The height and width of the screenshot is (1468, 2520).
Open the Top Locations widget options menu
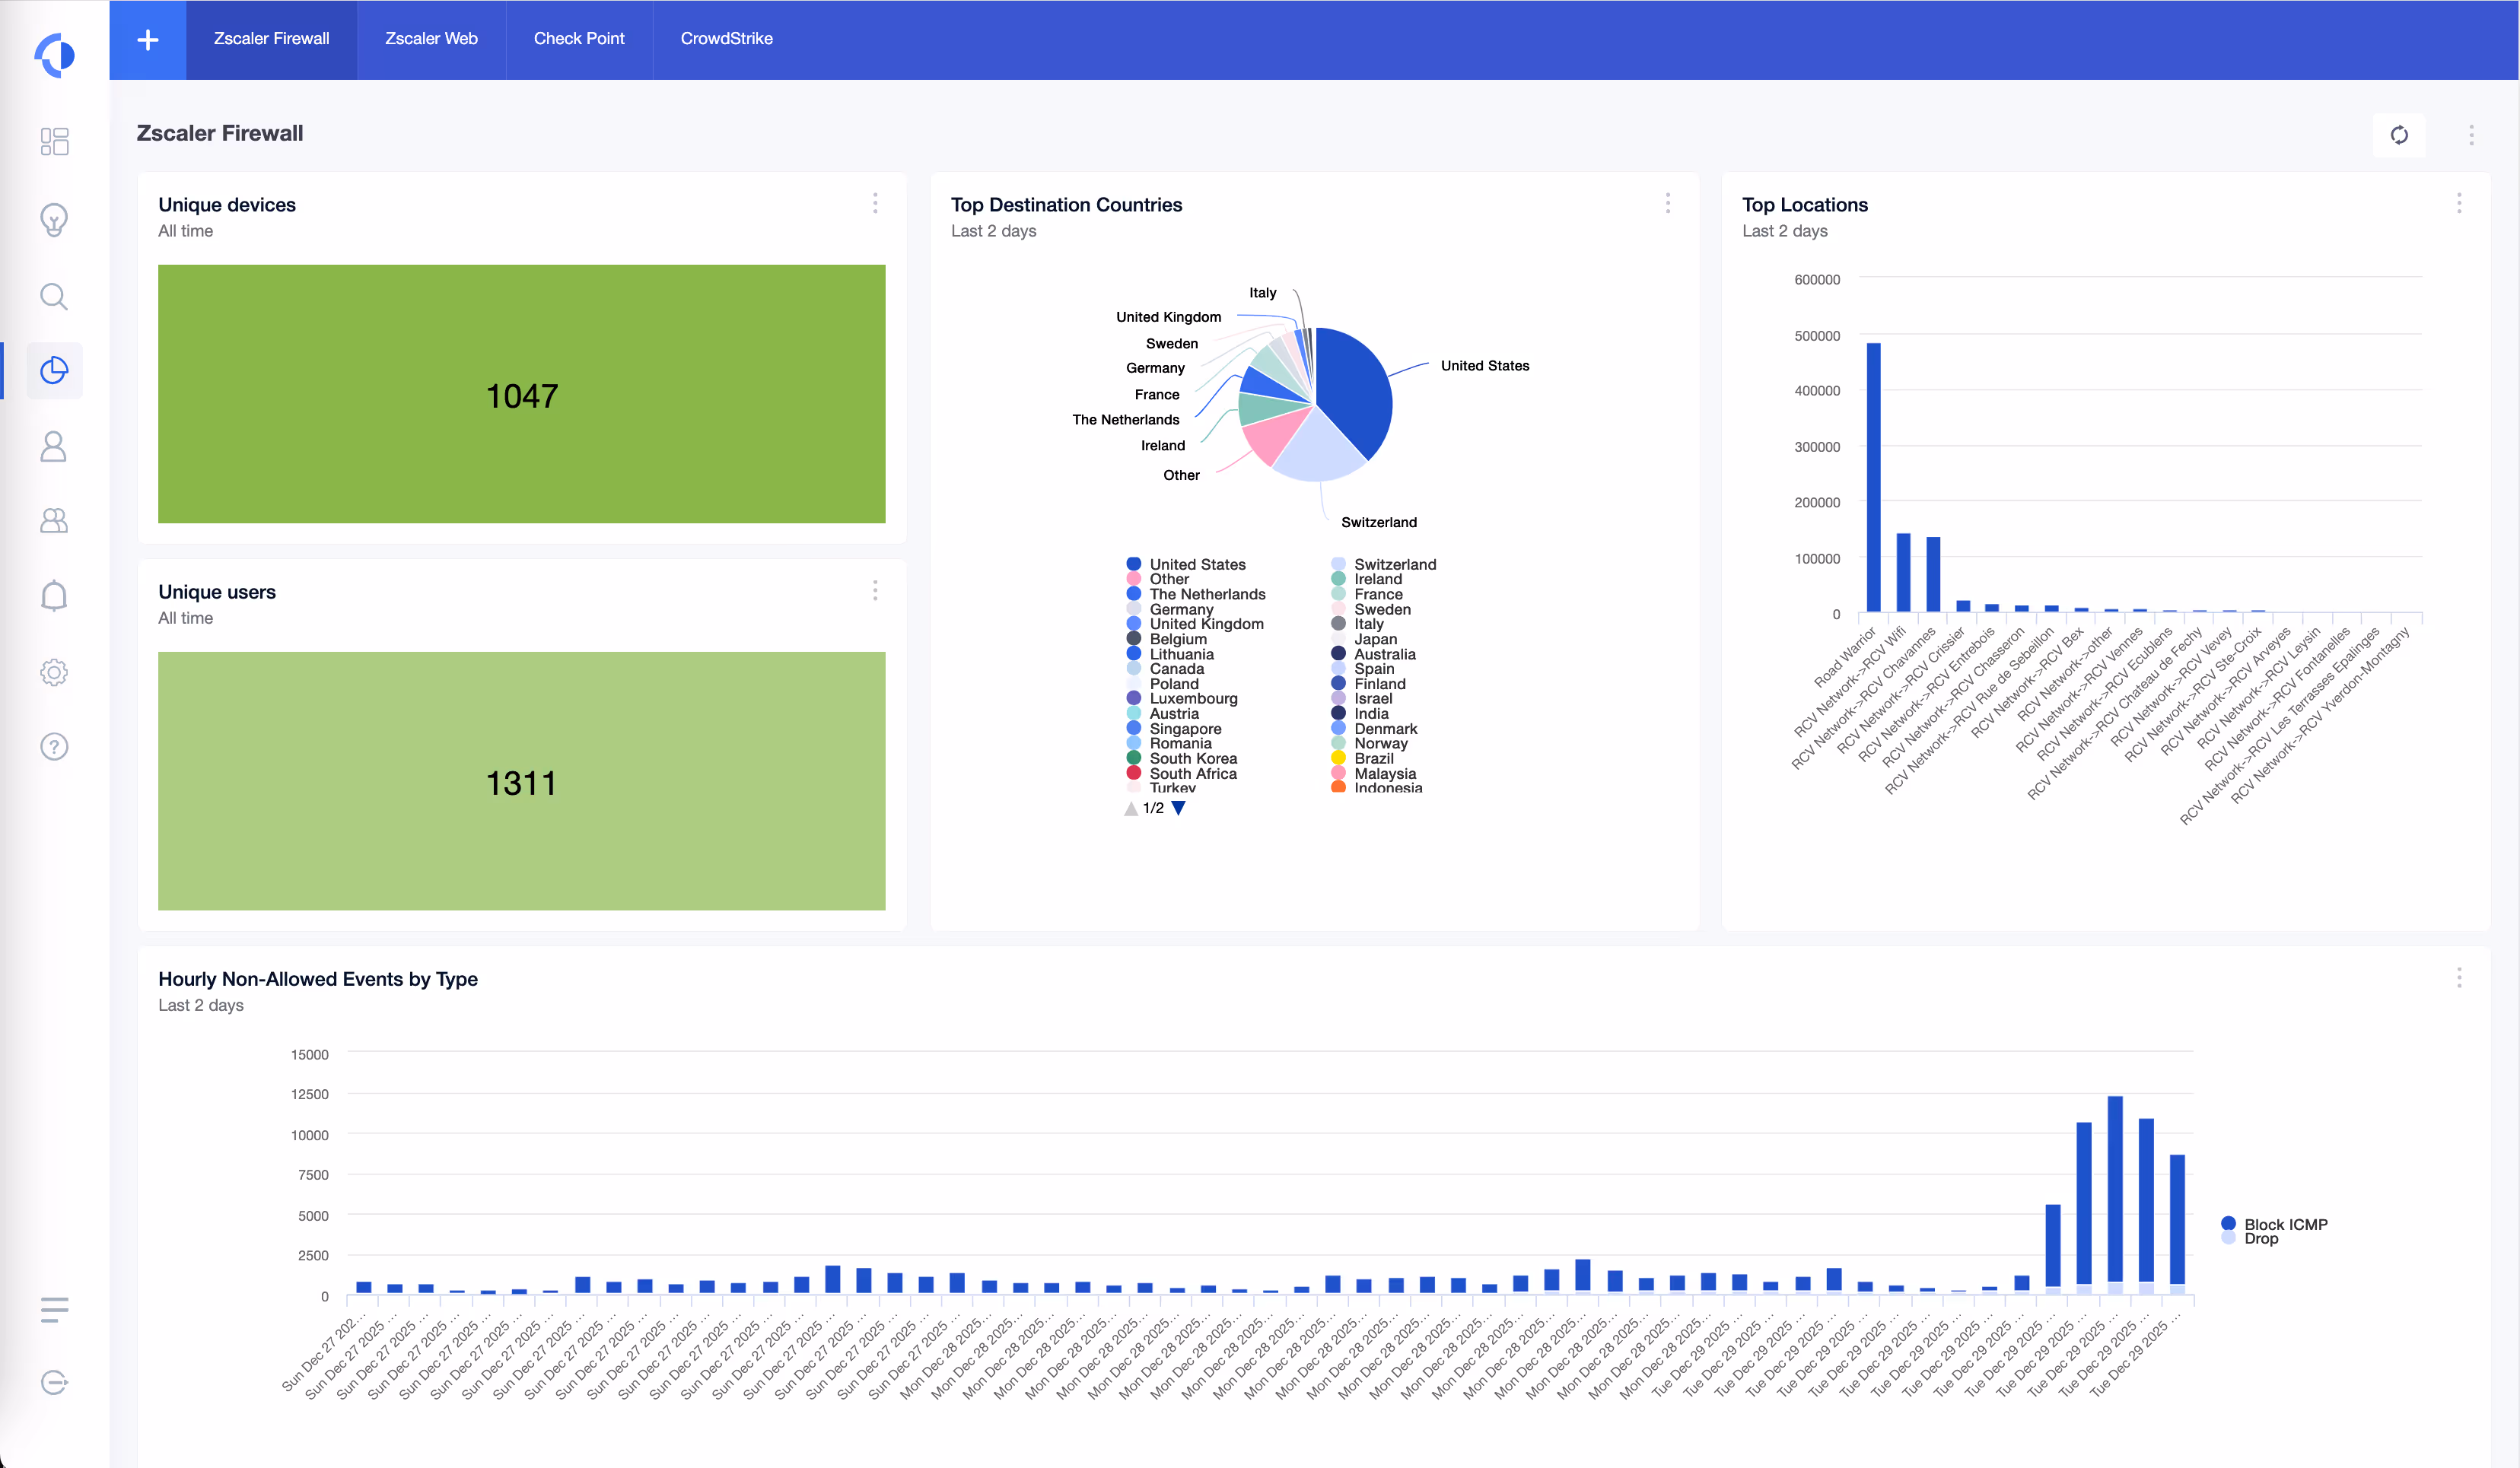tap(2459, 204)
